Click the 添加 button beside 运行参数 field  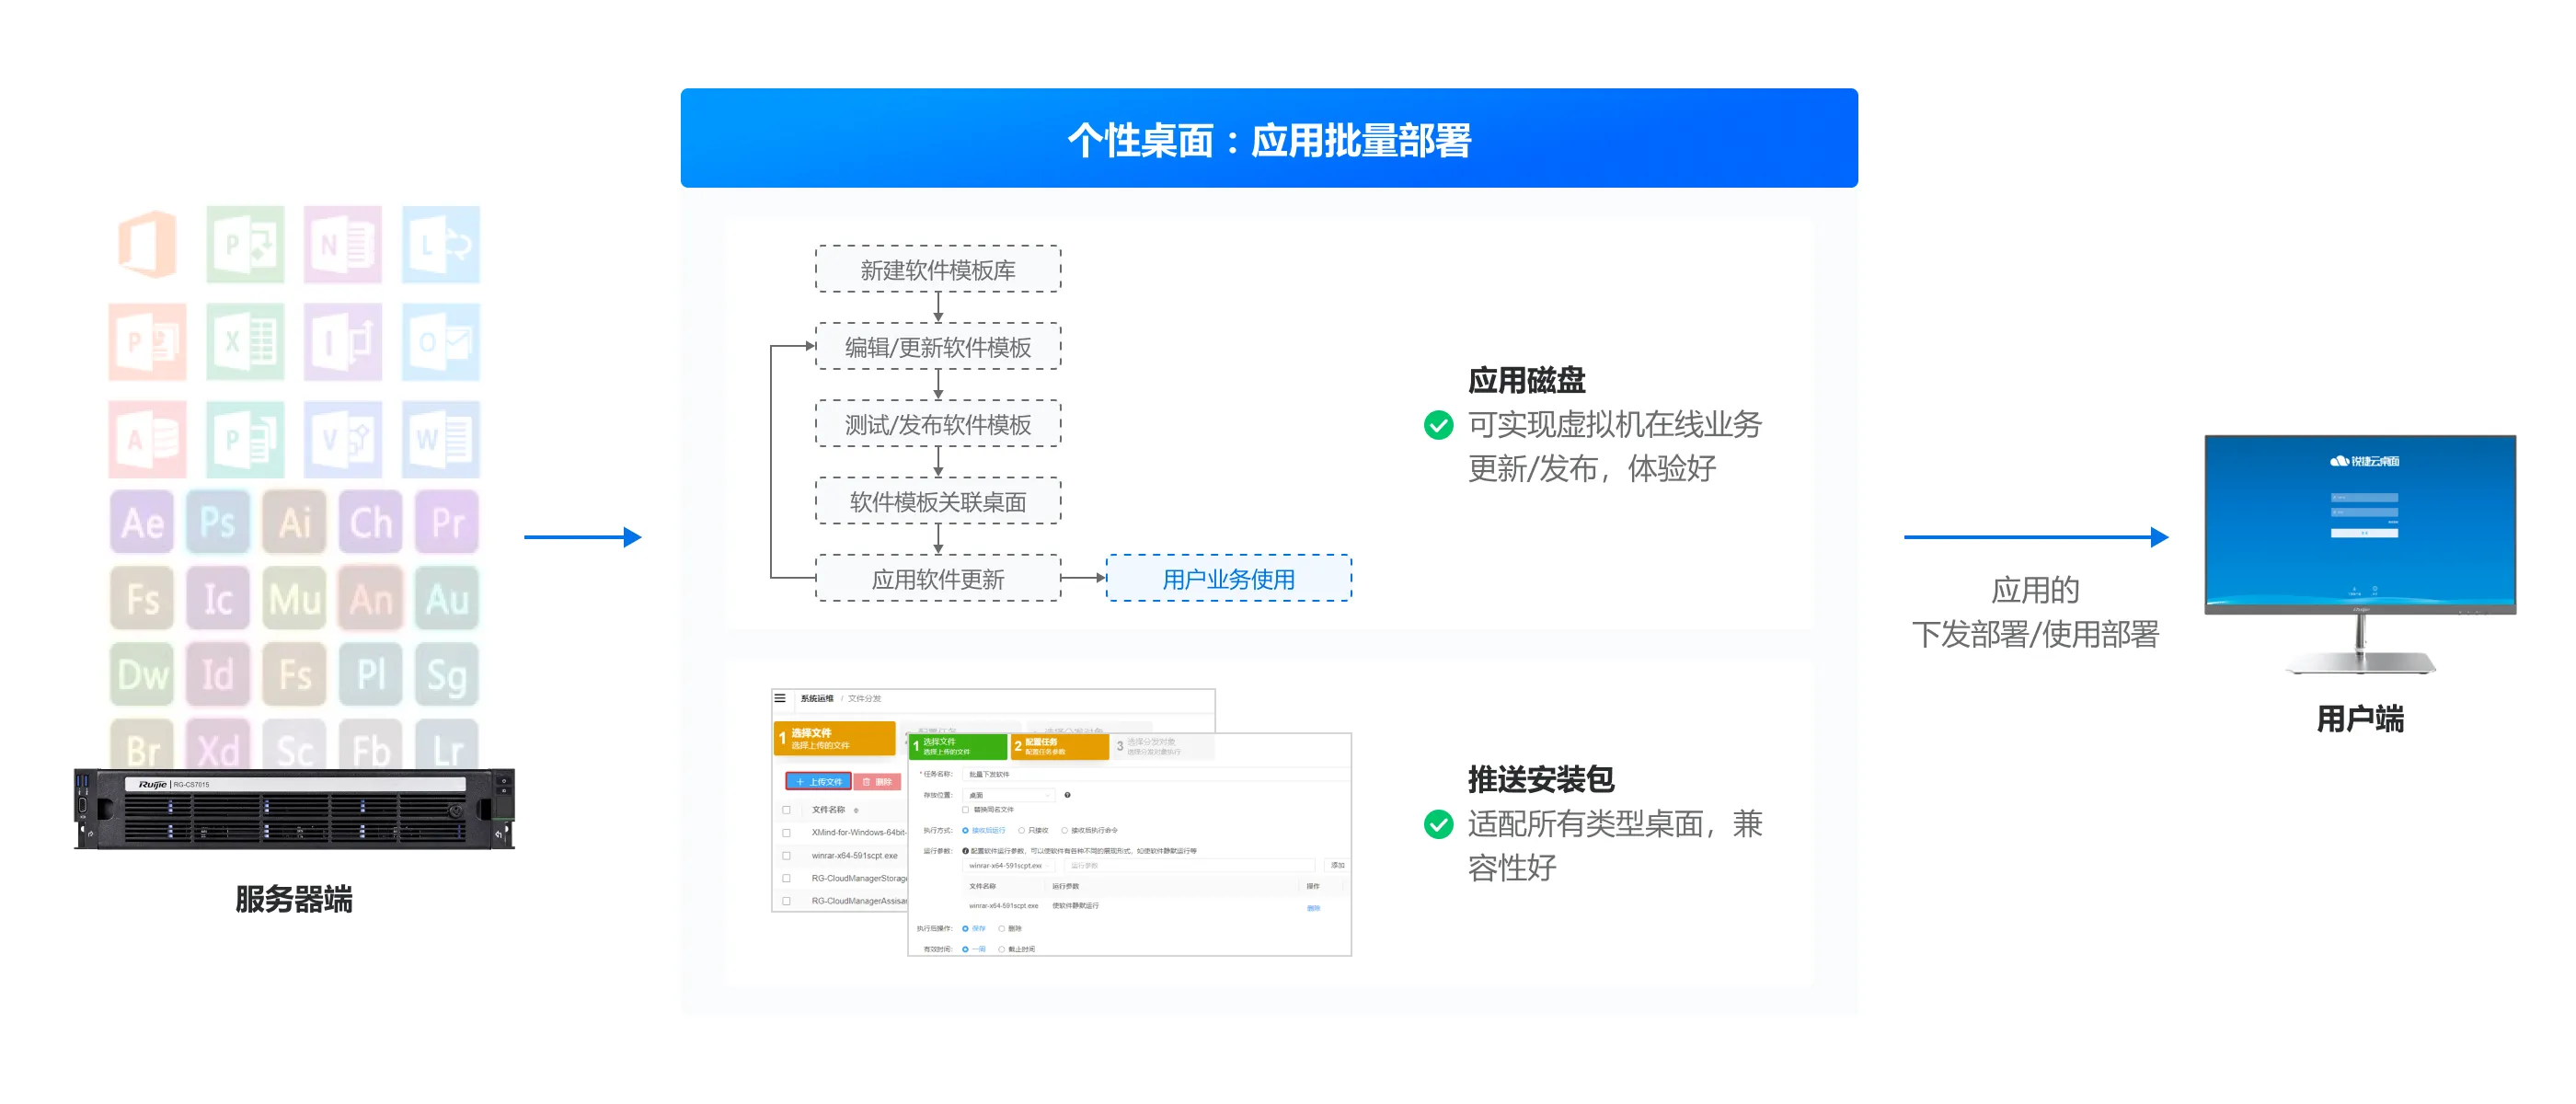[x=1337, y=865]
